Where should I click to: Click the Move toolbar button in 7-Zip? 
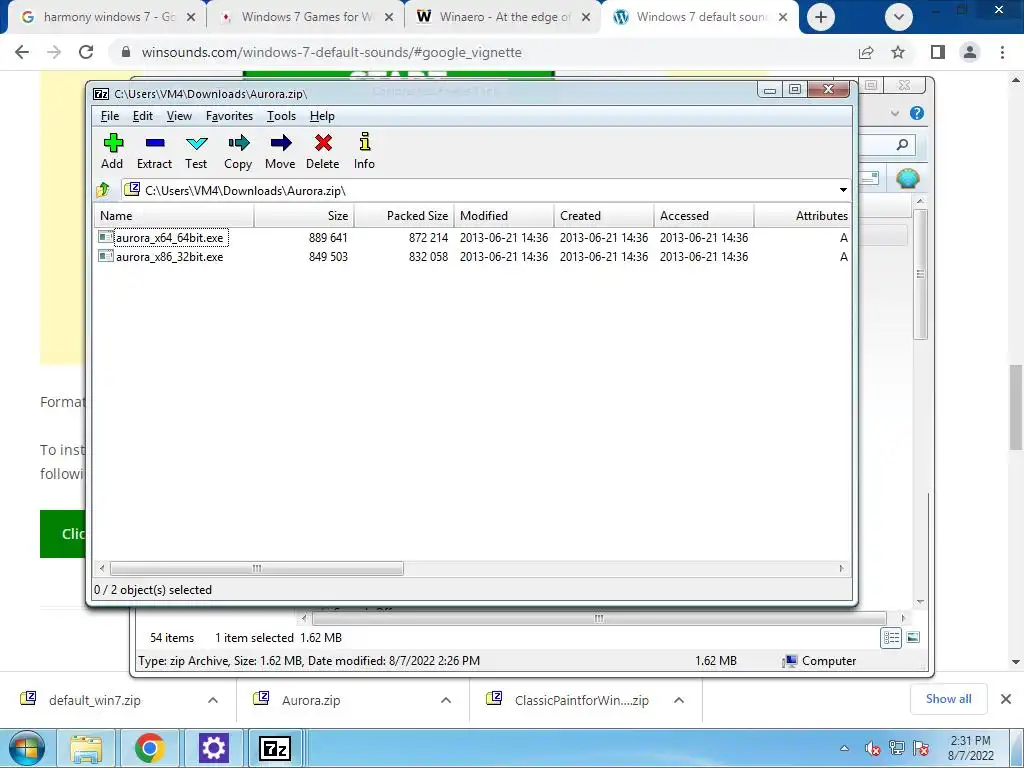(280, 152)
